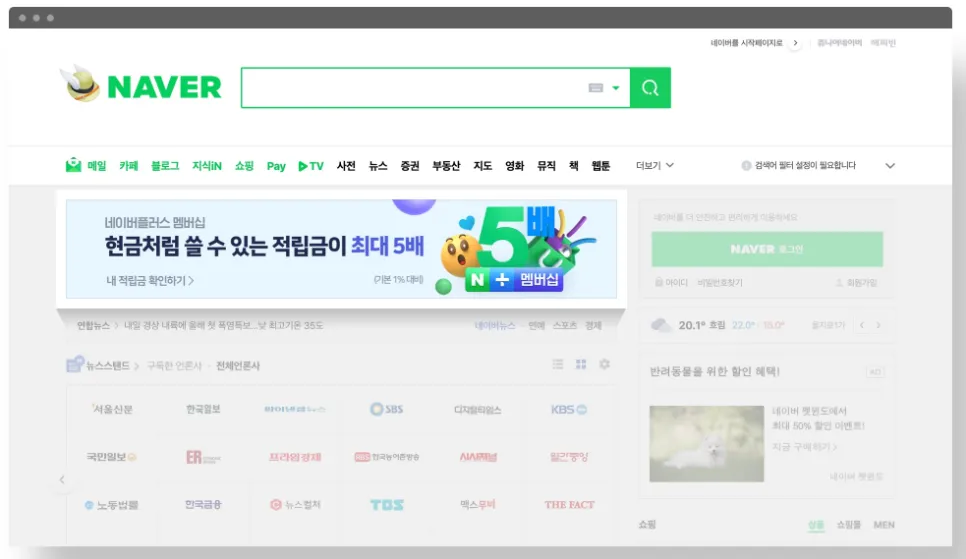Select the 전체언론사 tab
This screenshot has height=559, width=966.
click(x=238, y=365)
